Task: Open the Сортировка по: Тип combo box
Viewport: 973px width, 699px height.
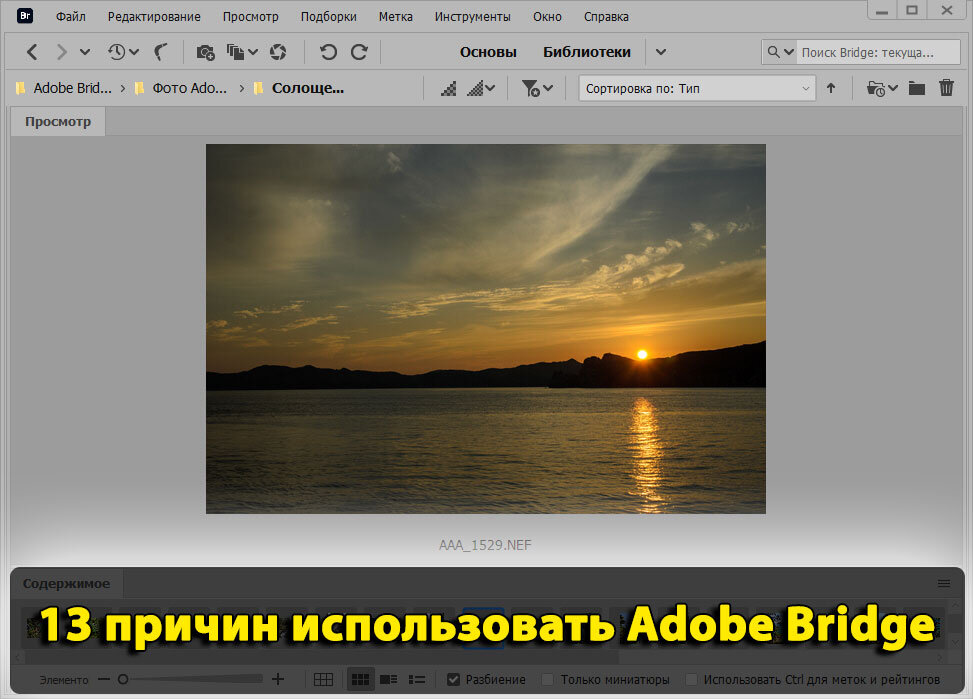Action: click(x=697, y=88)
